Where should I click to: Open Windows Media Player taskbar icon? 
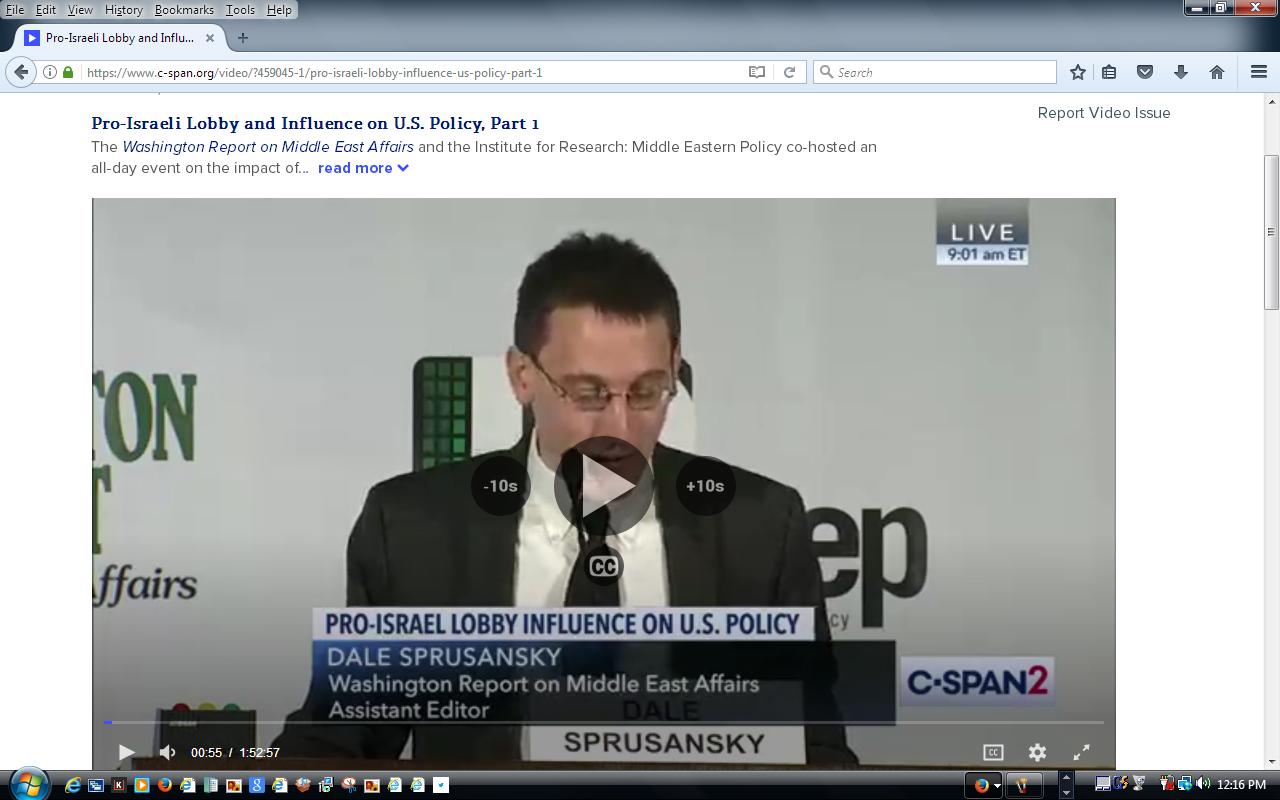point(141,785)
